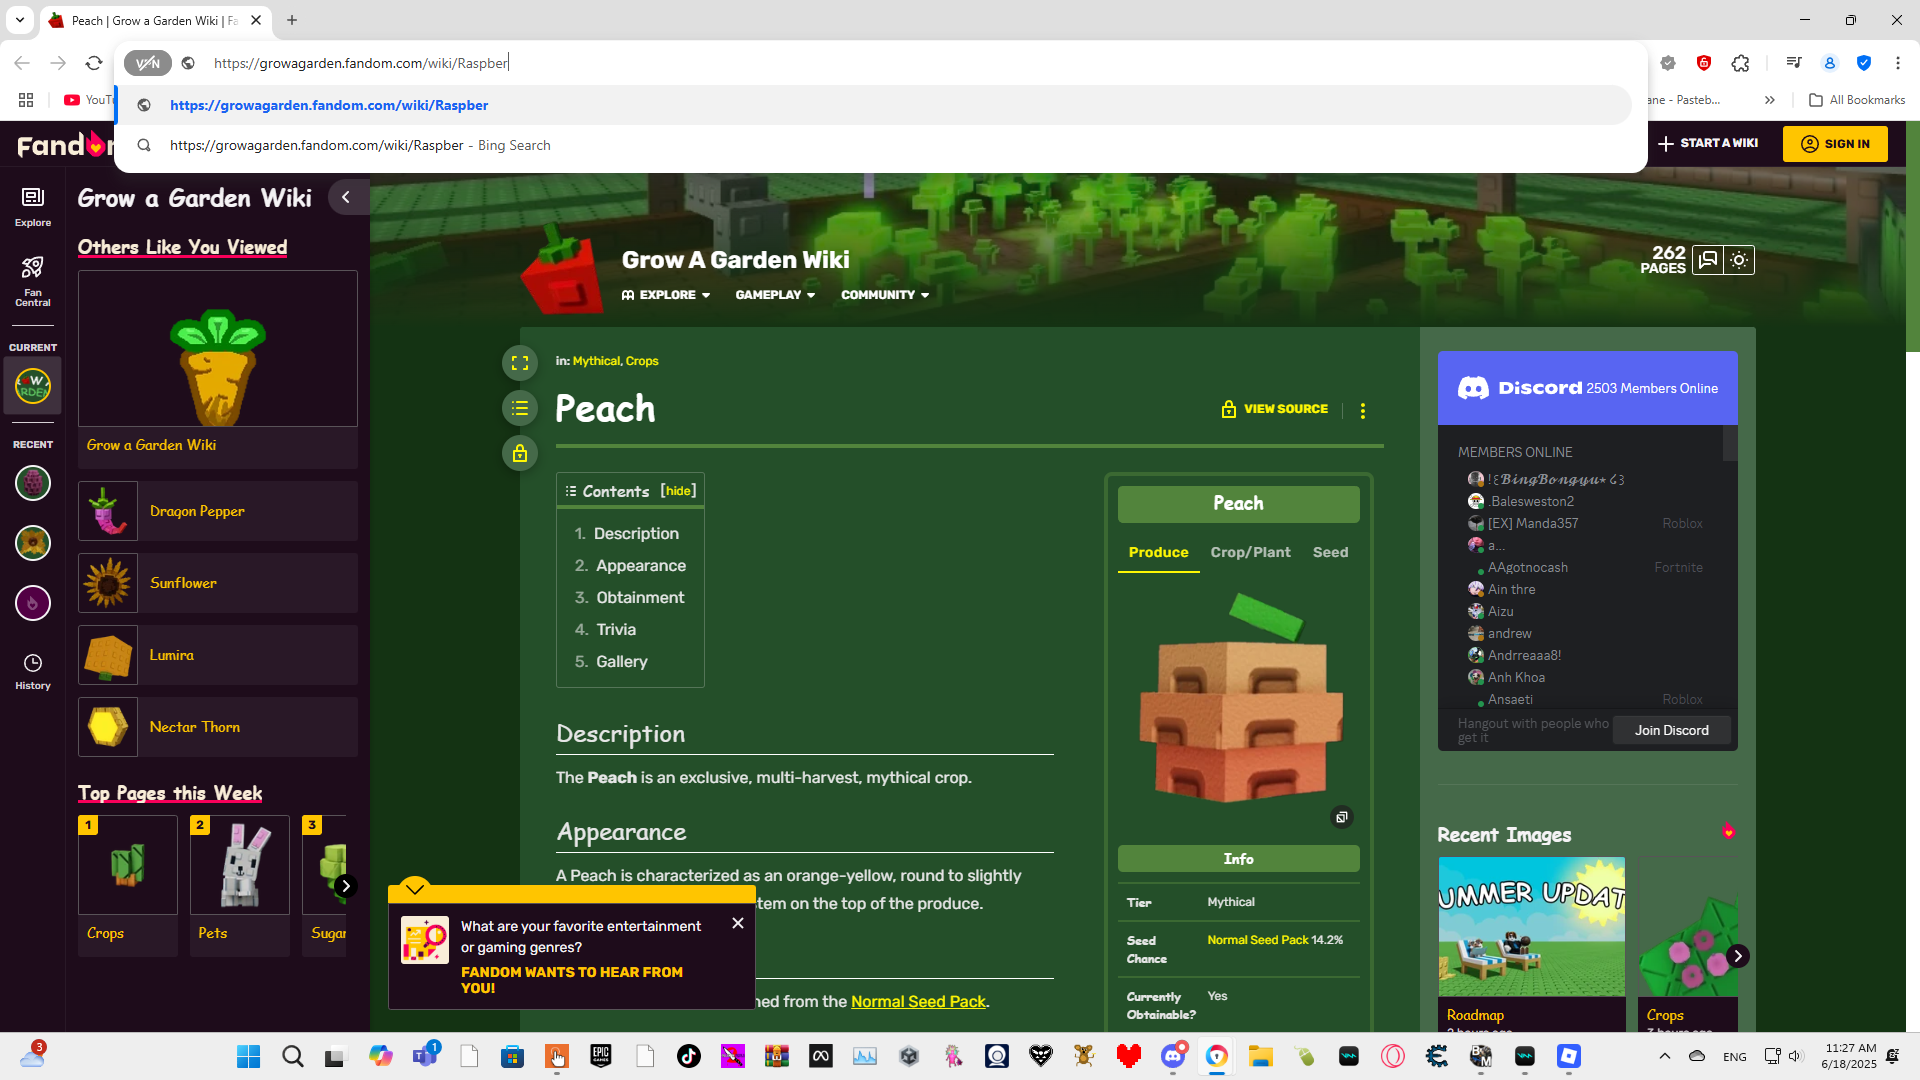Enlarge the Peach image with expand icon

pos(1342,817)
